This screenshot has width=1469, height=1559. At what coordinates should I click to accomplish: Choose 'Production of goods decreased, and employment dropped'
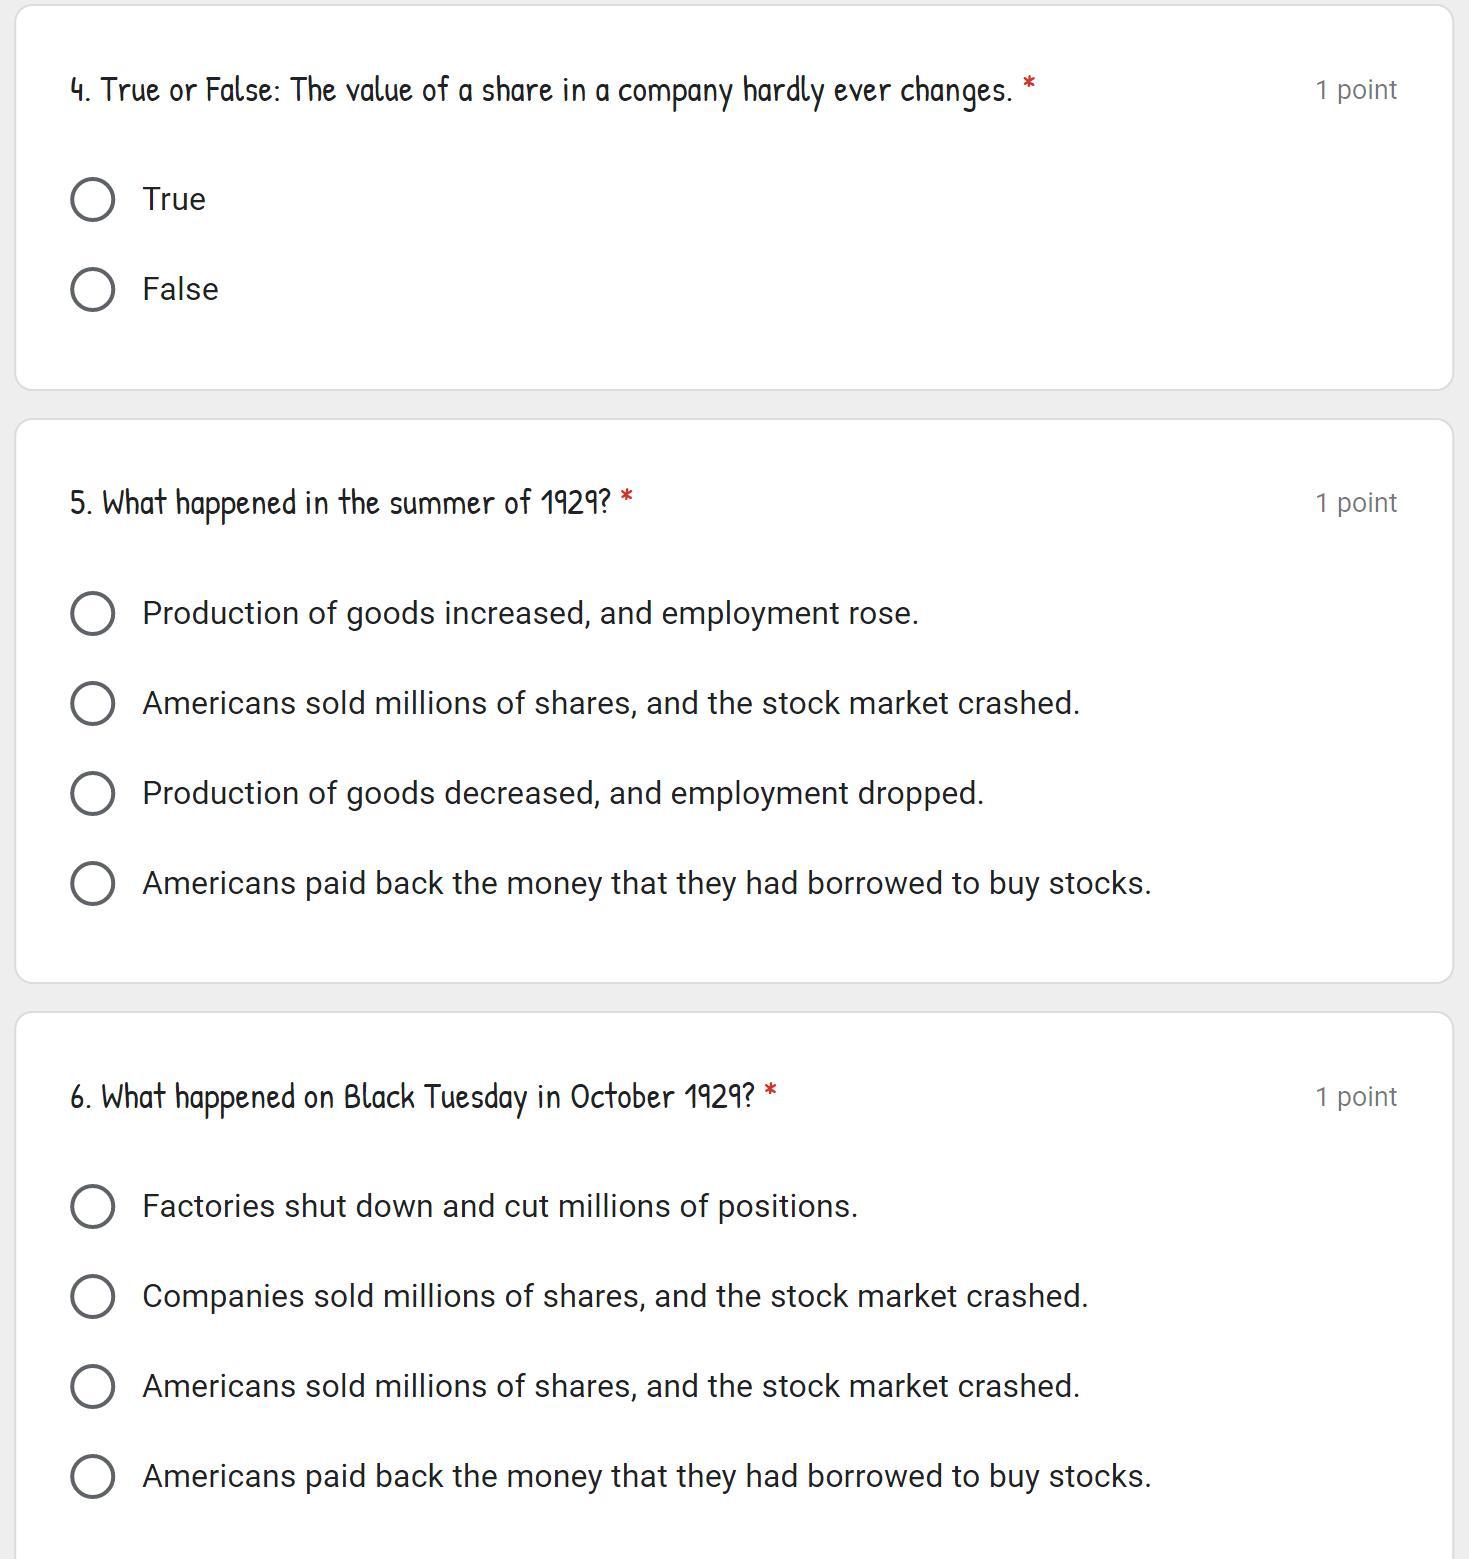92,793
